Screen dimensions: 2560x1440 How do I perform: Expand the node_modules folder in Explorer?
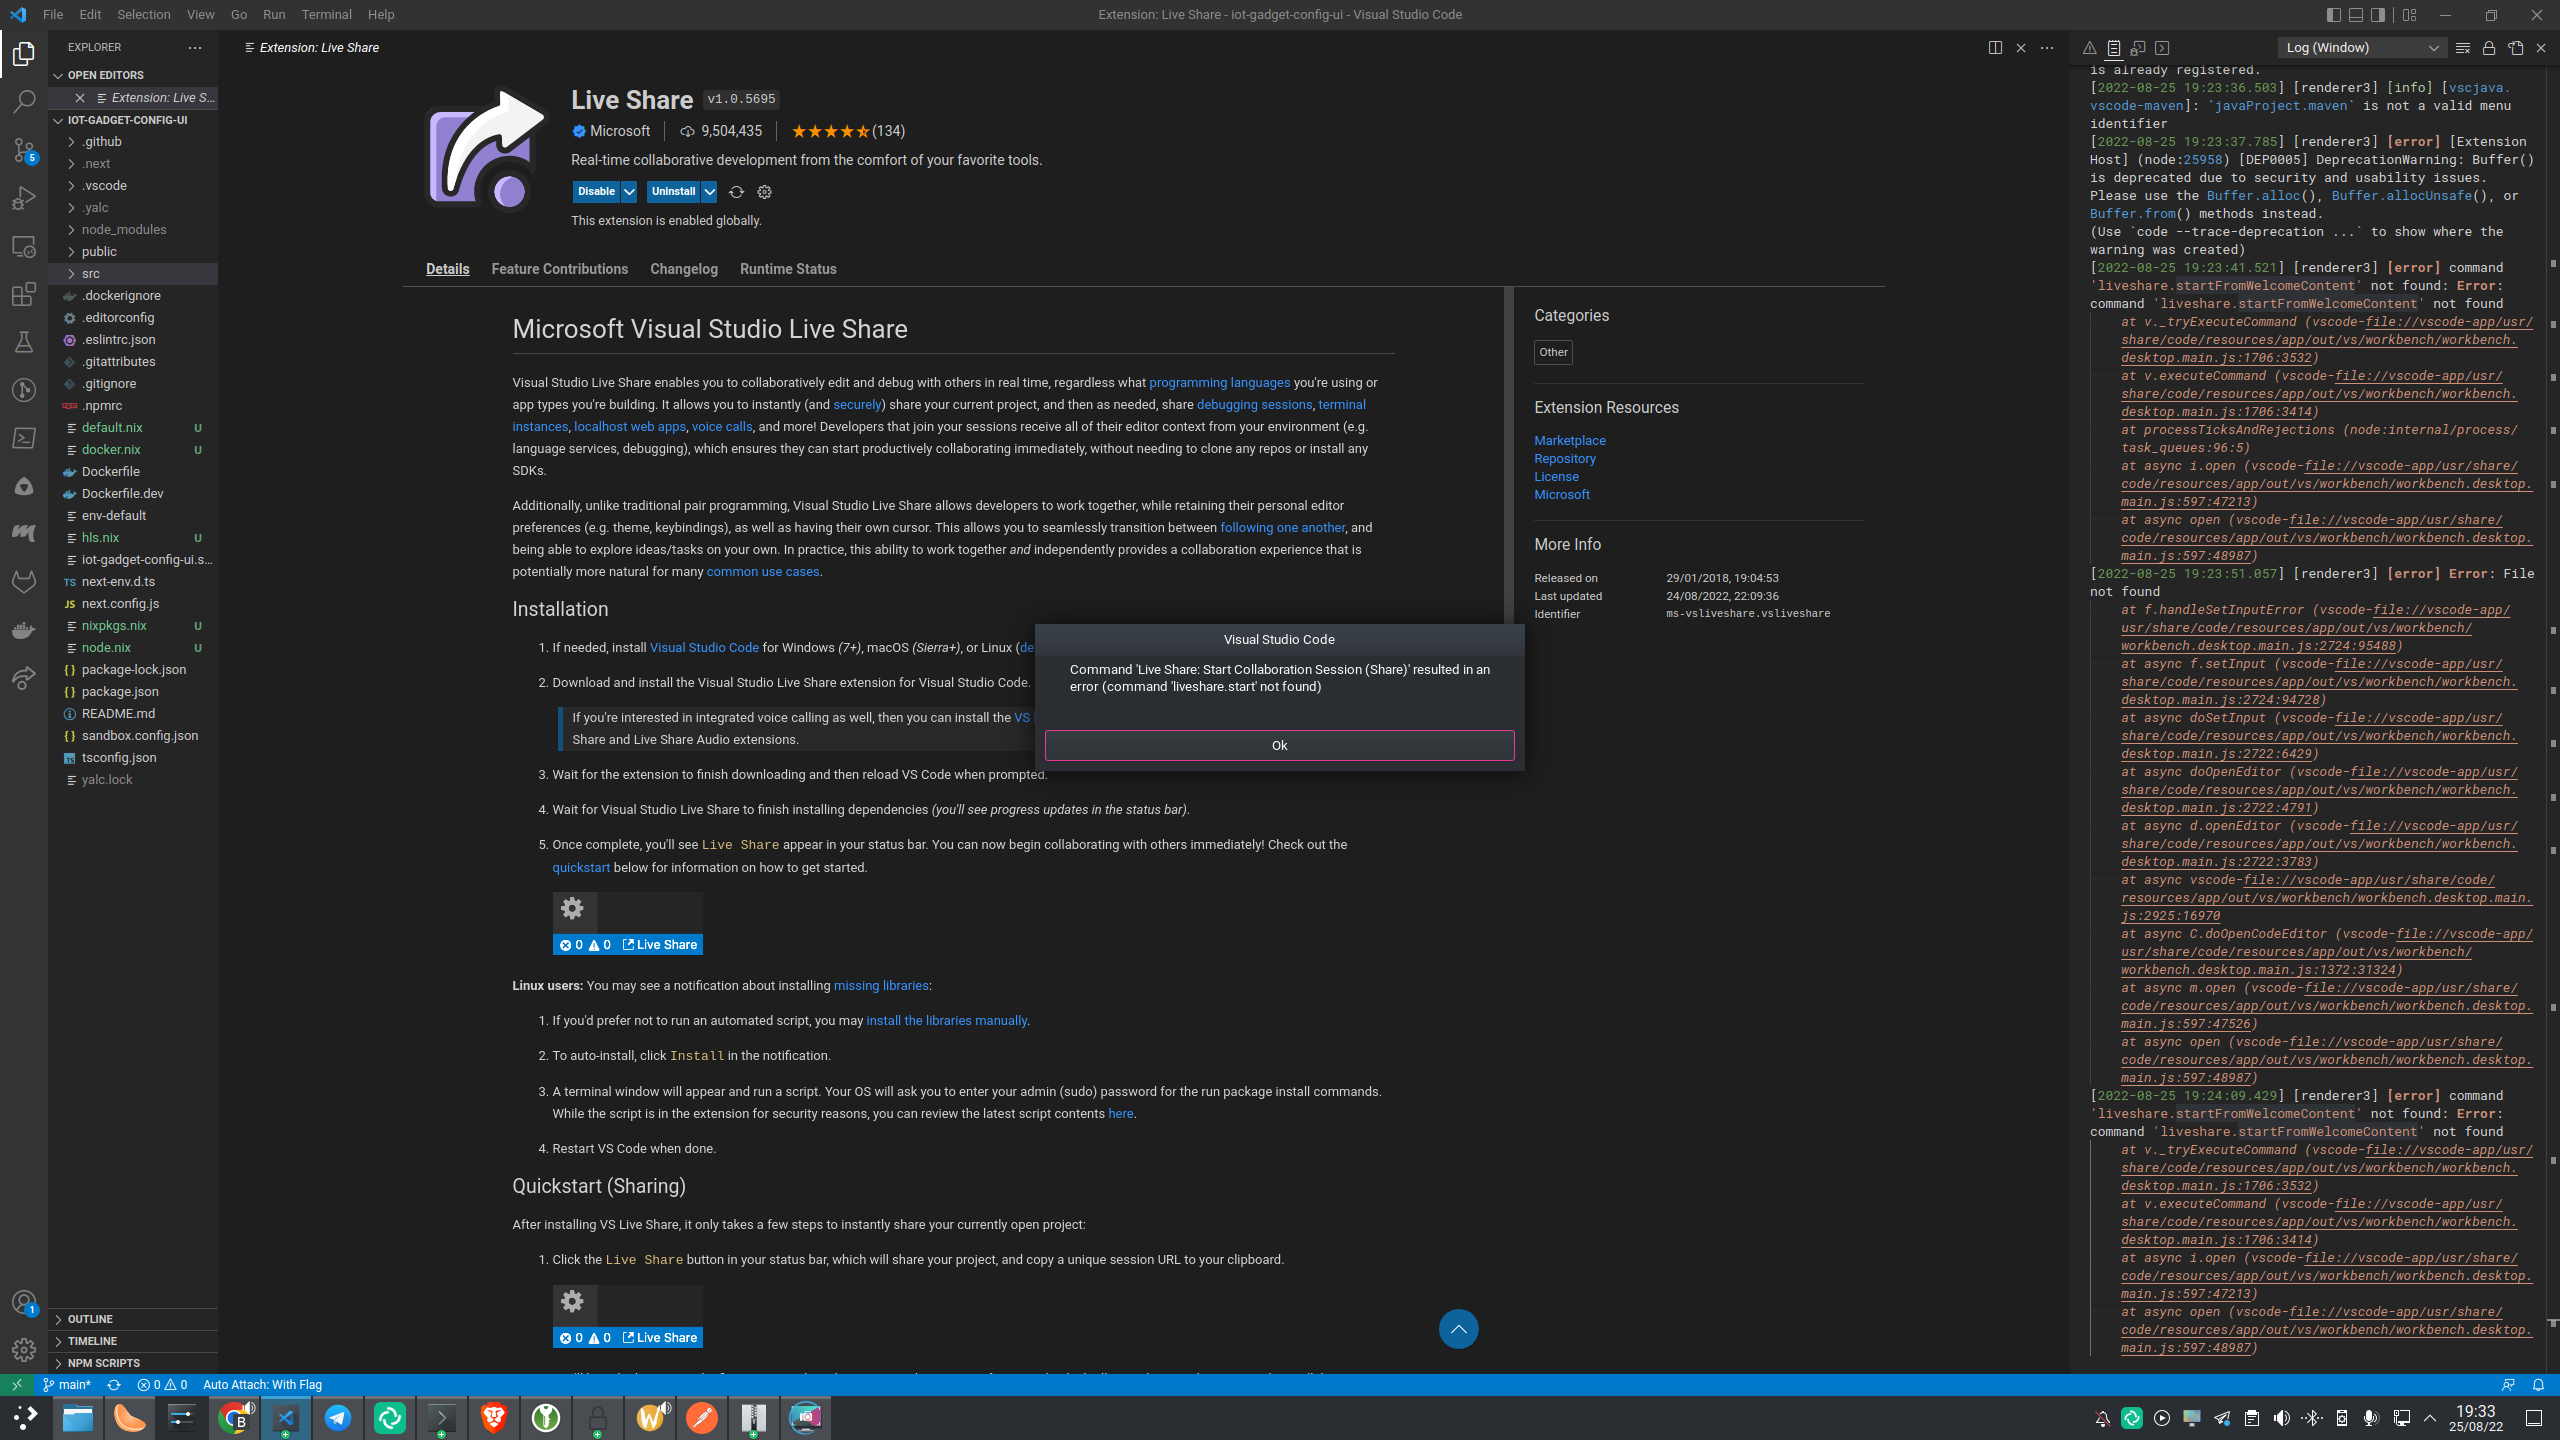[119, 229]
